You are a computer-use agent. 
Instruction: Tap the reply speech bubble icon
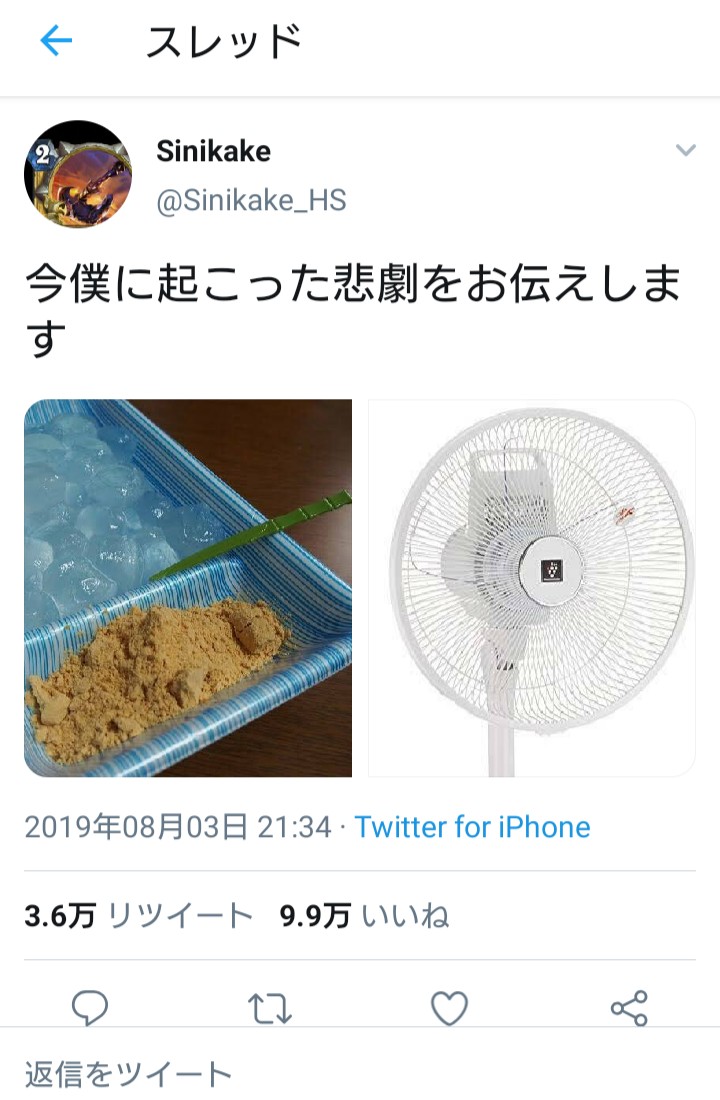tap(90, 1008)
